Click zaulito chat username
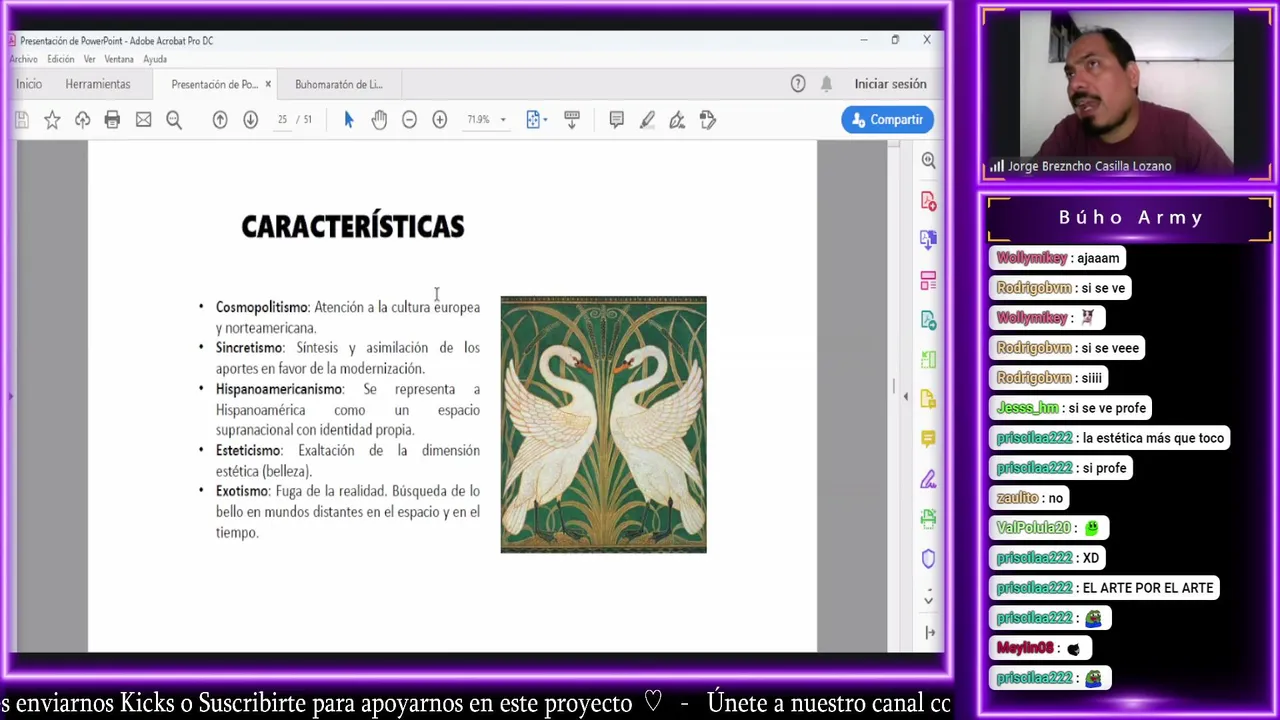This screenshot has width=1280, height=720. pos(1017,498)
